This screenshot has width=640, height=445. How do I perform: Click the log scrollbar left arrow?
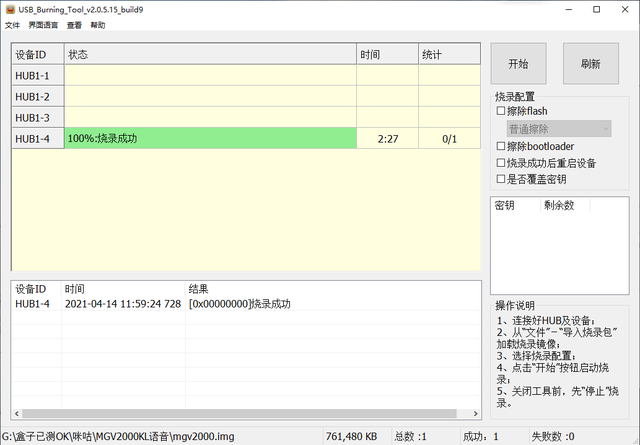tap(17, 414)
